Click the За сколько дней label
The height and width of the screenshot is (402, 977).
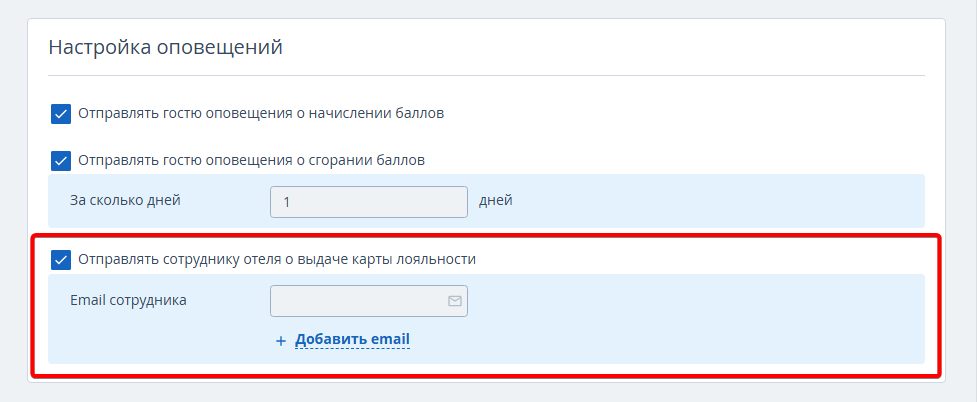click(126, 201)
